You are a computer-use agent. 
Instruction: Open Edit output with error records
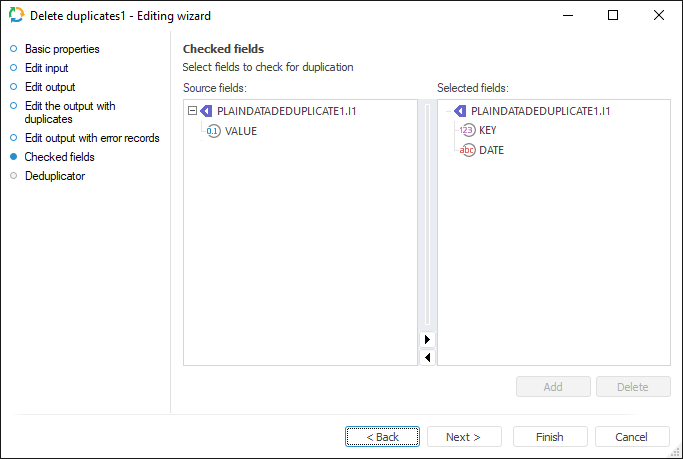click(x=92, y=138)
